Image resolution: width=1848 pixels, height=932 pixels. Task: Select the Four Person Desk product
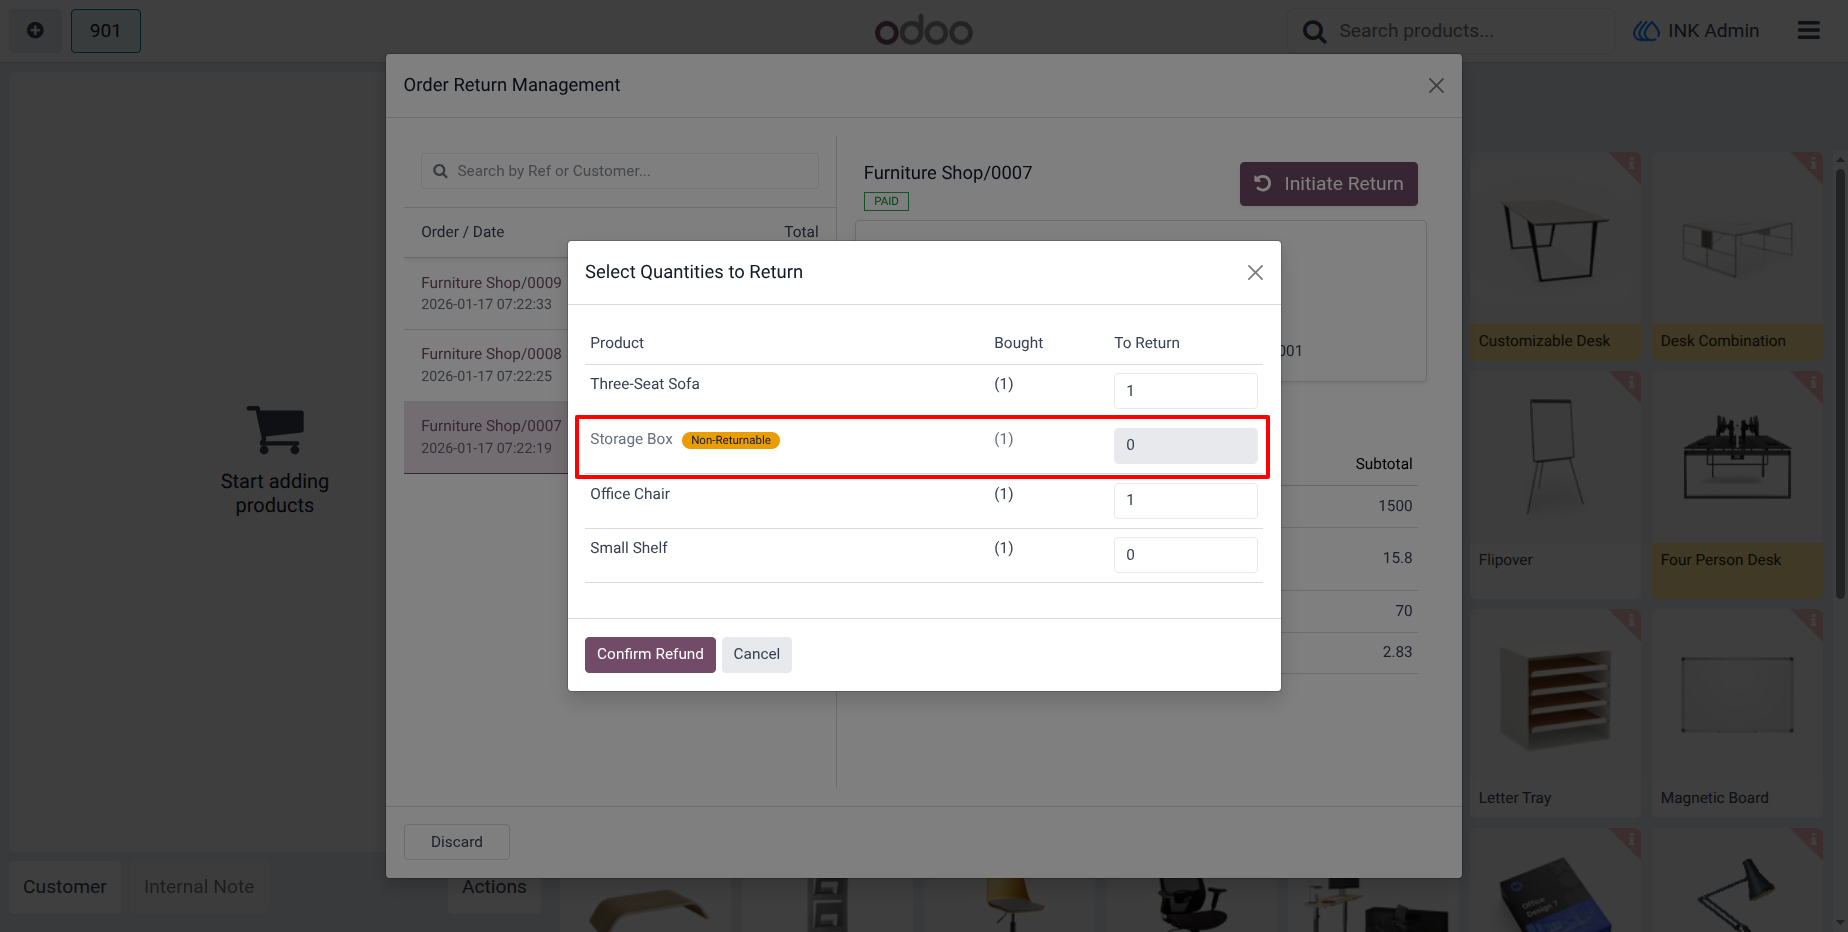pyautogui.click(x=1738, y=485)
